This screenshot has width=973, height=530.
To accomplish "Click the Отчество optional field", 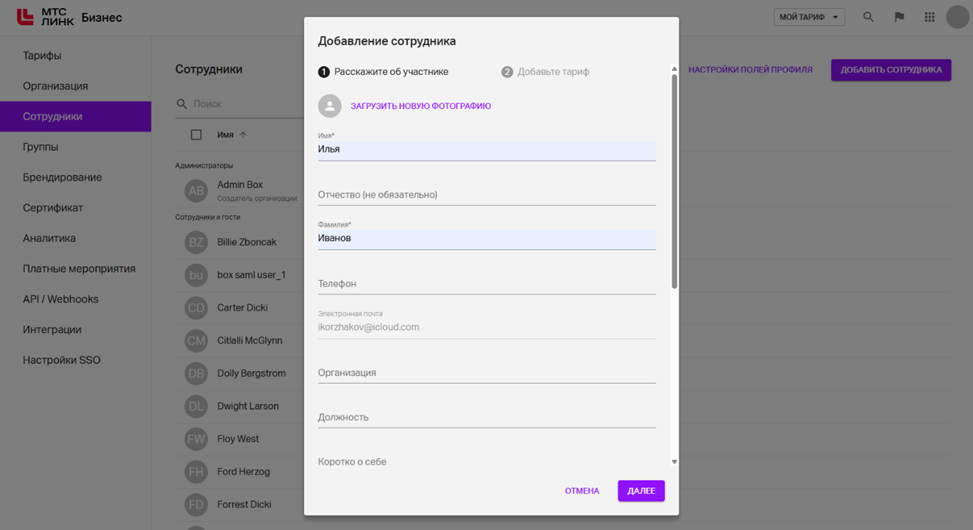I will [x=486, y=195].
